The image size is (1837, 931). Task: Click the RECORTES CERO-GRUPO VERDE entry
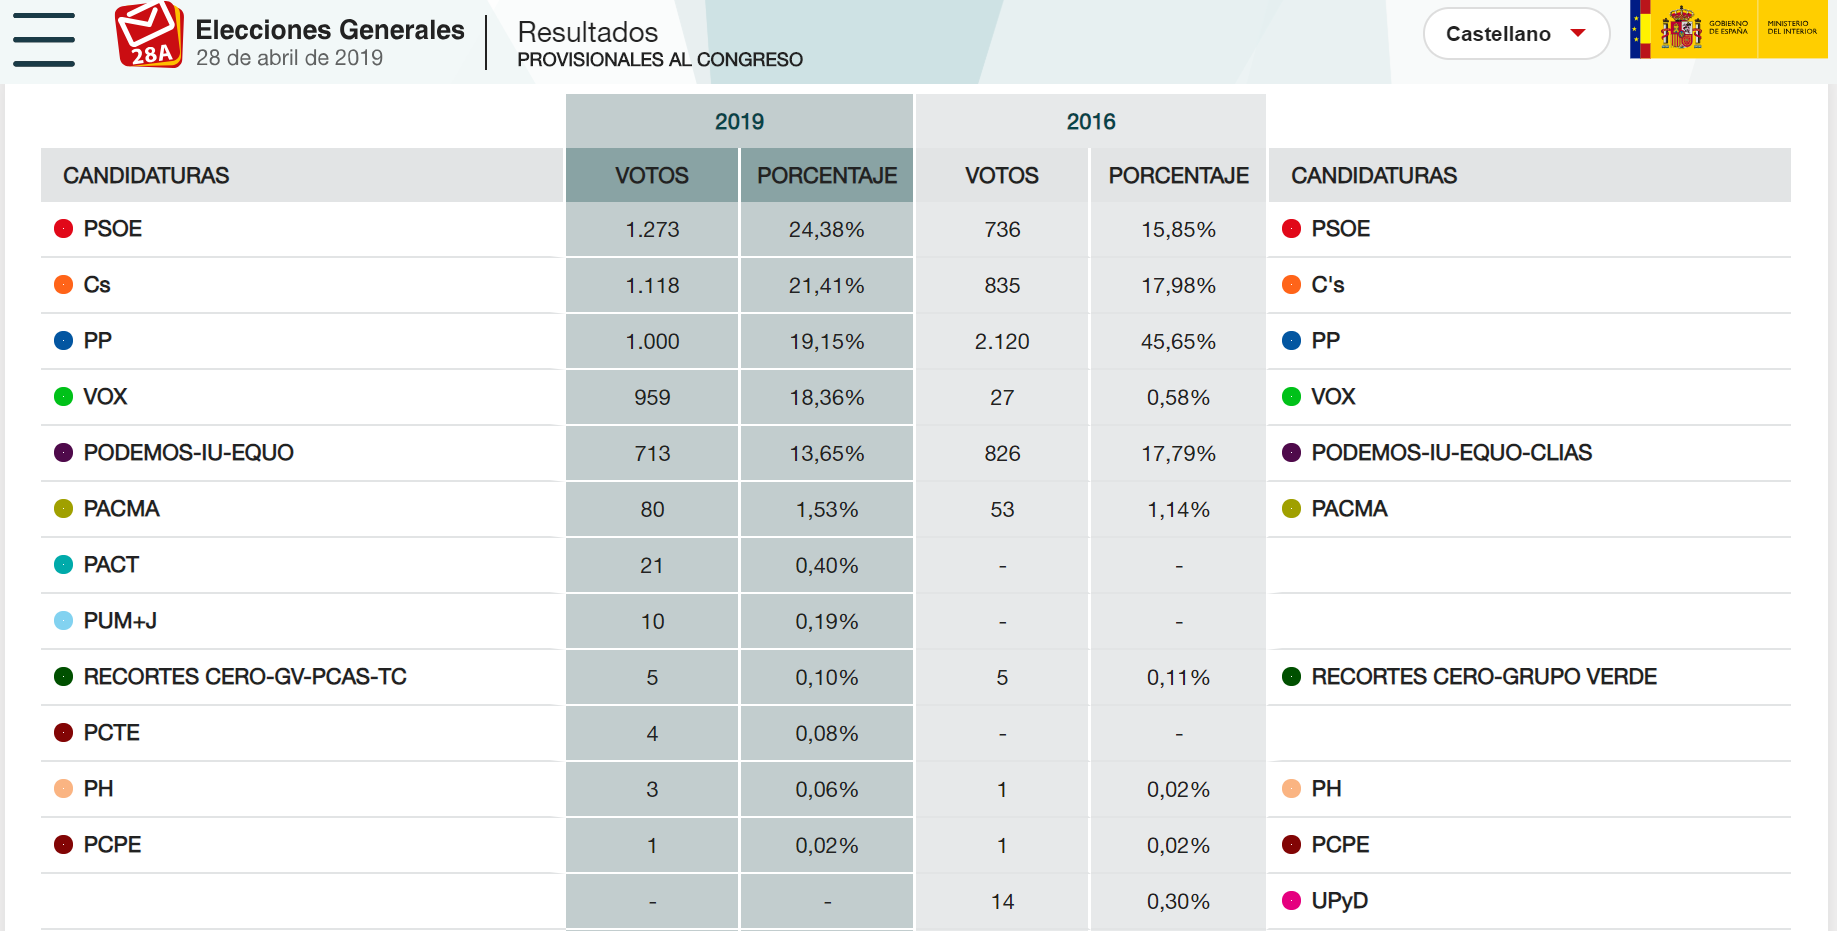(1483, 677)
